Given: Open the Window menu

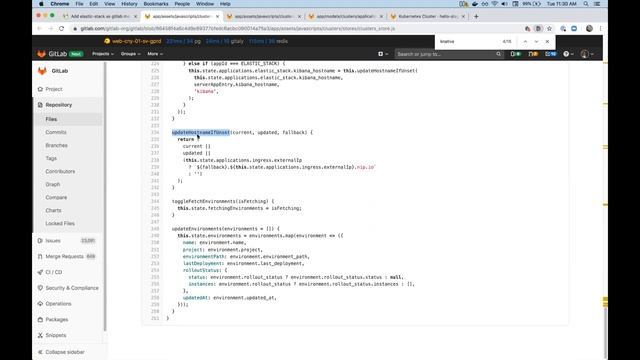Looking at the screenshot, I should click(x=204, y=4).
